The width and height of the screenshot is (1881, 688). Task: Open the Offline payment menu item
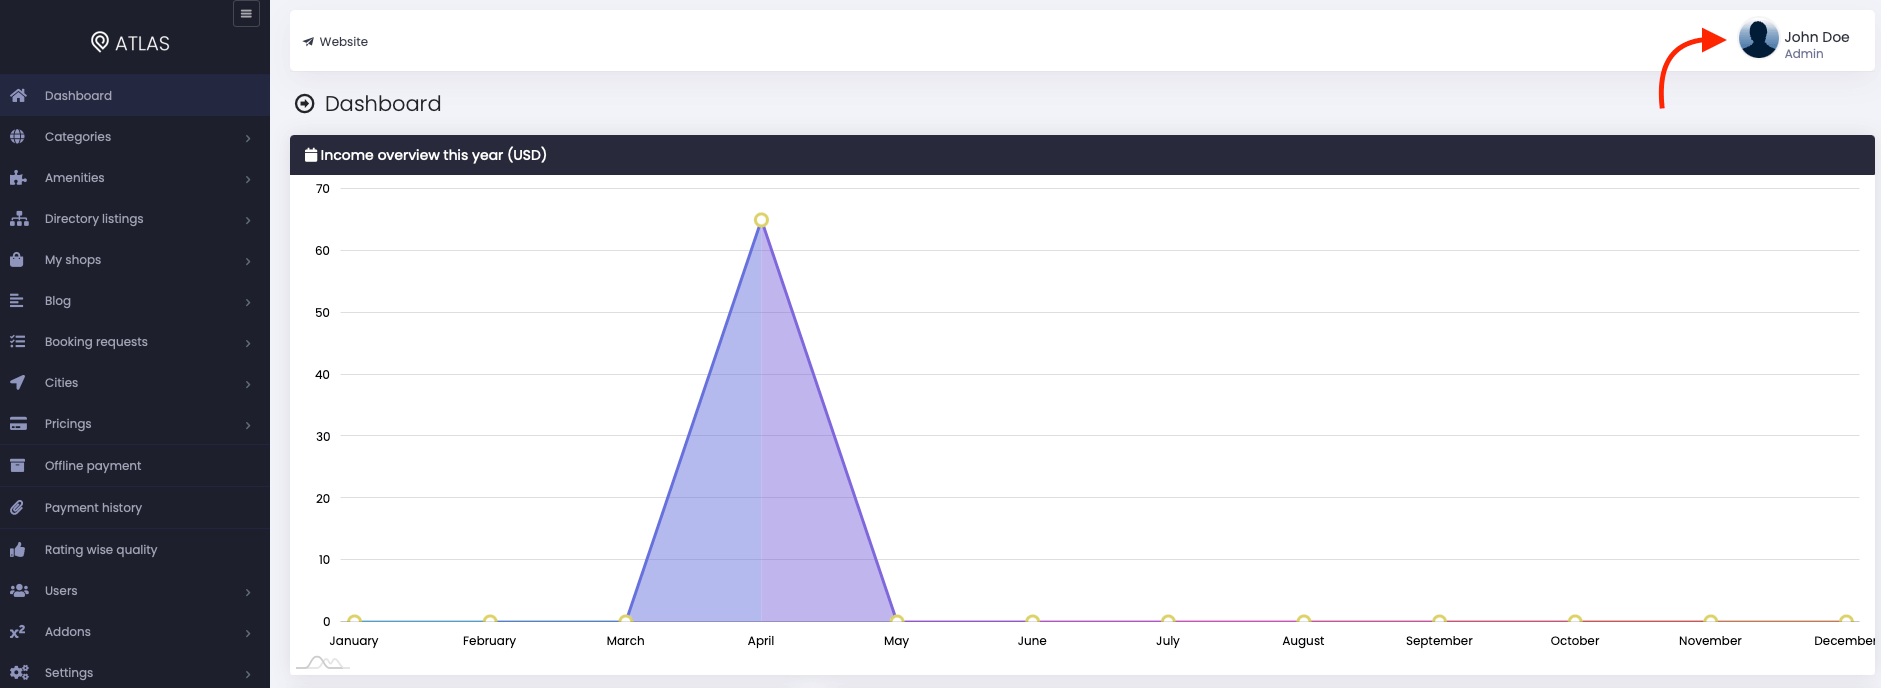click(135, 466)
